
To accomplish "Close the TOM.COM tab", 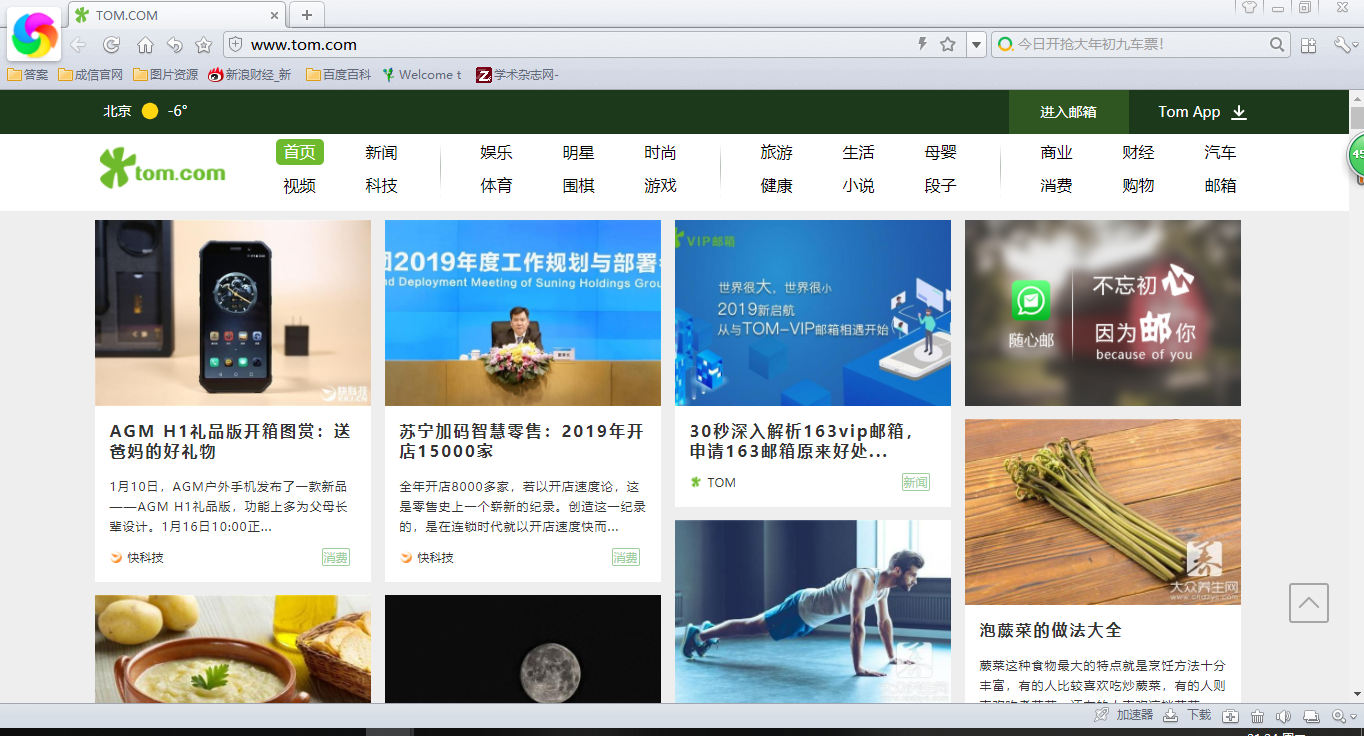I will 275,15.
